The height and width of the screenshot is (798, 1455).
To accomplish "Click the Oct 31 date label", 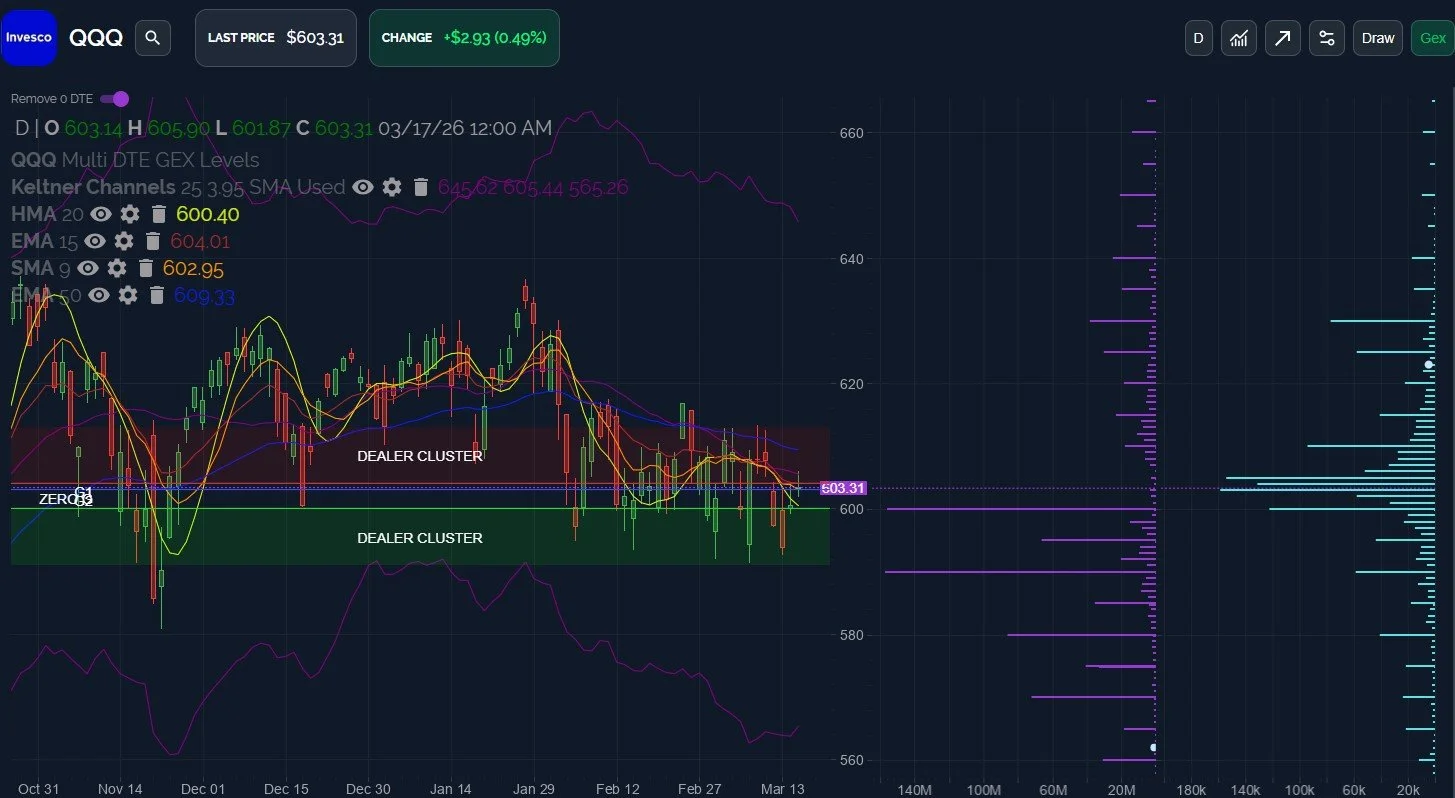I will pyautogui.click(x=39, y=789).
